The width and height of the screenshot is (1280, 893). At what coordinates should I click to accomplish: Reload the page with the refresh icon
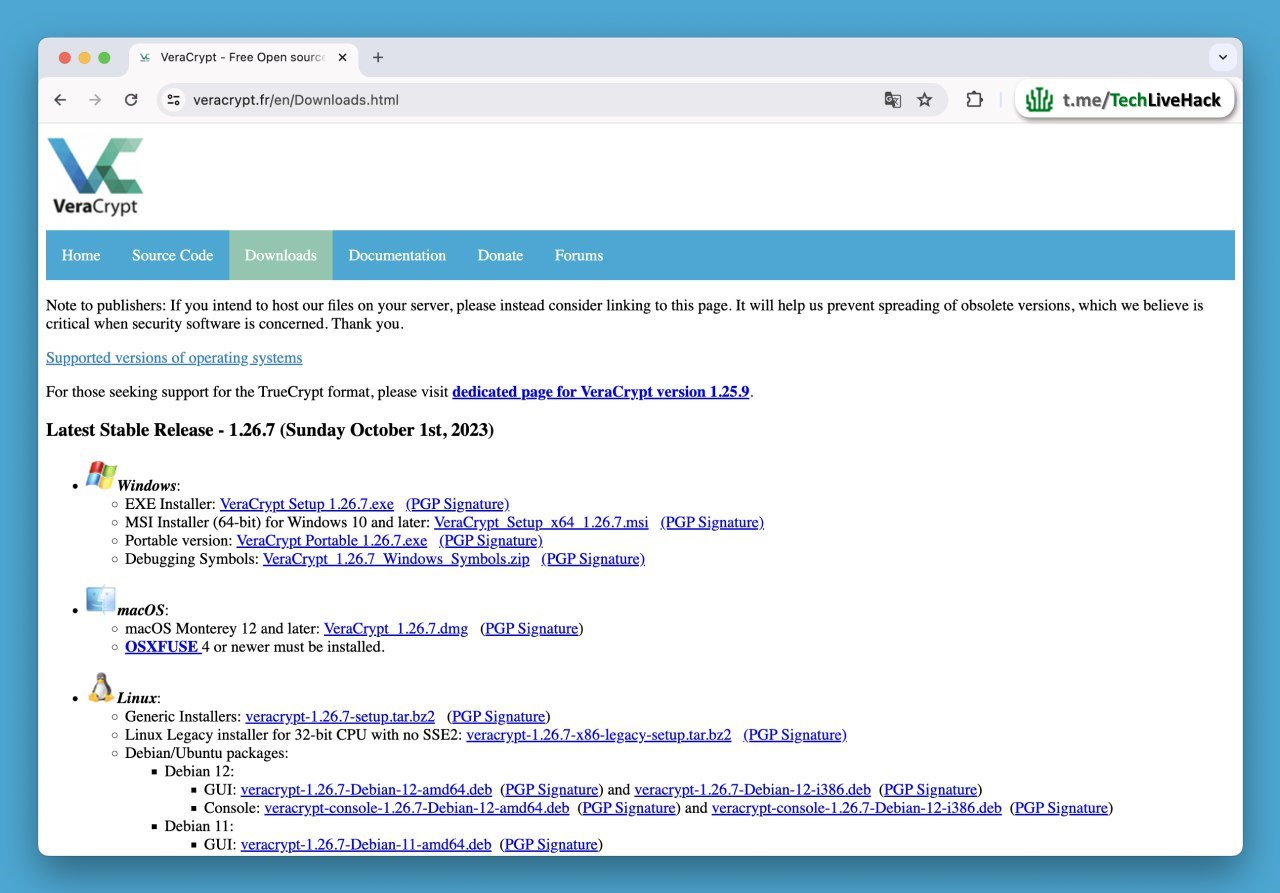(131, 100)
